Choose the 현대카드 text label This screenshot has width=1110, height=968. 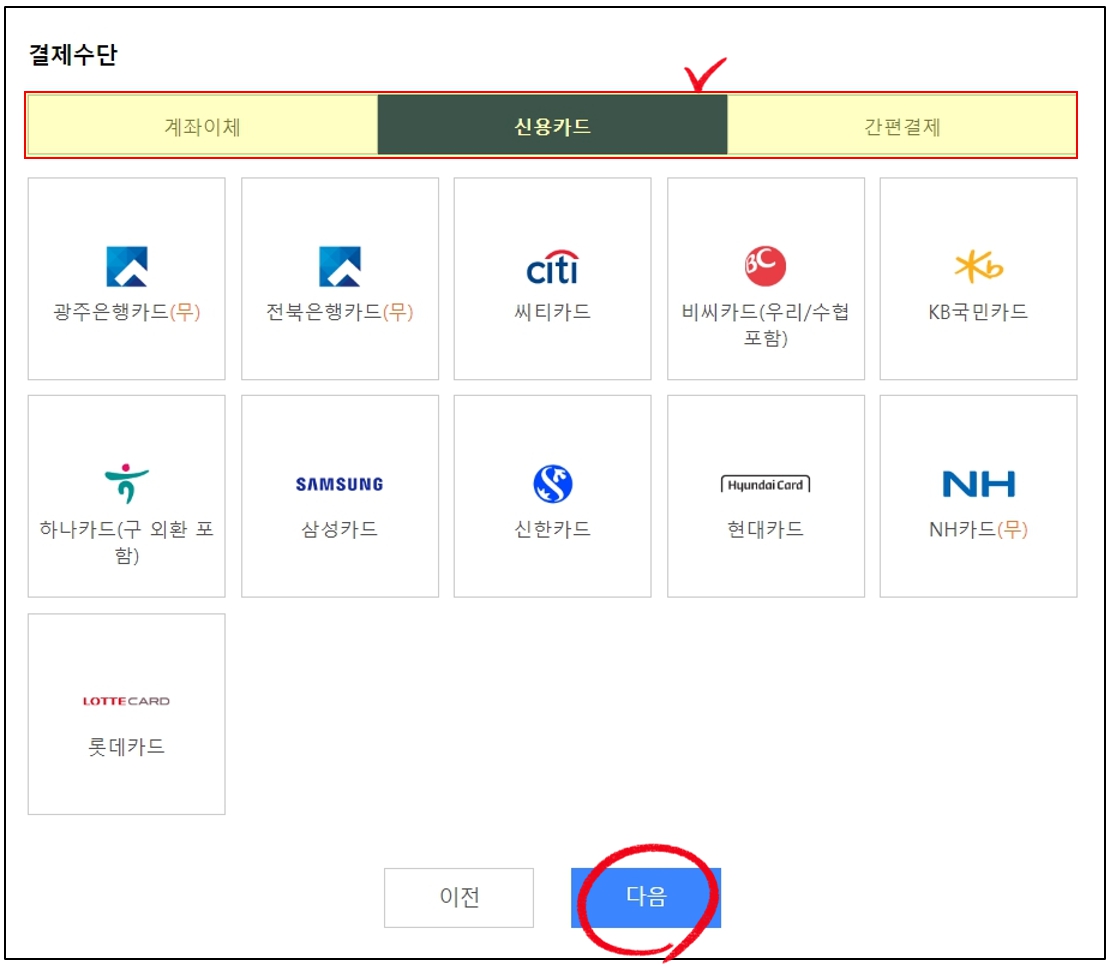pos(765,529)
